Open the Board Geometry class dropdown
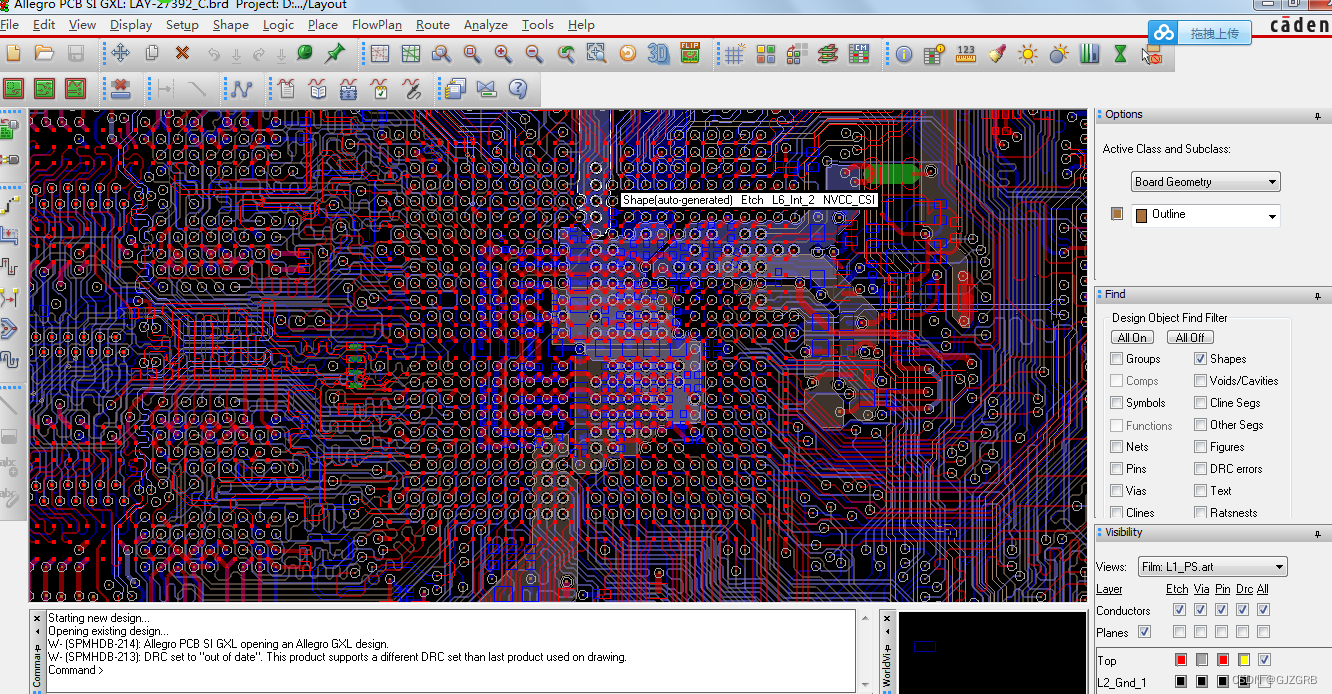This screenshot has width=1332, height=694. 1274,181
